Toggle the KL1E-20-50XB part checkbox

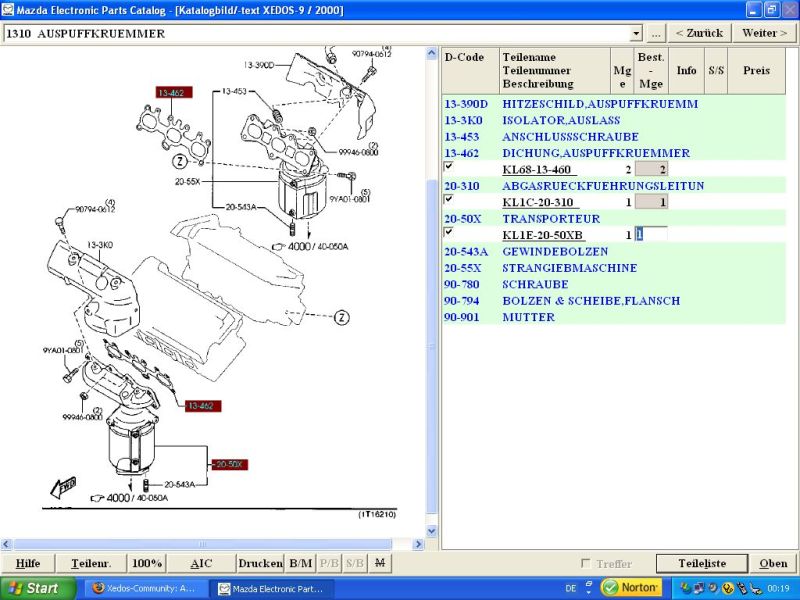click(x=448, y=231)
